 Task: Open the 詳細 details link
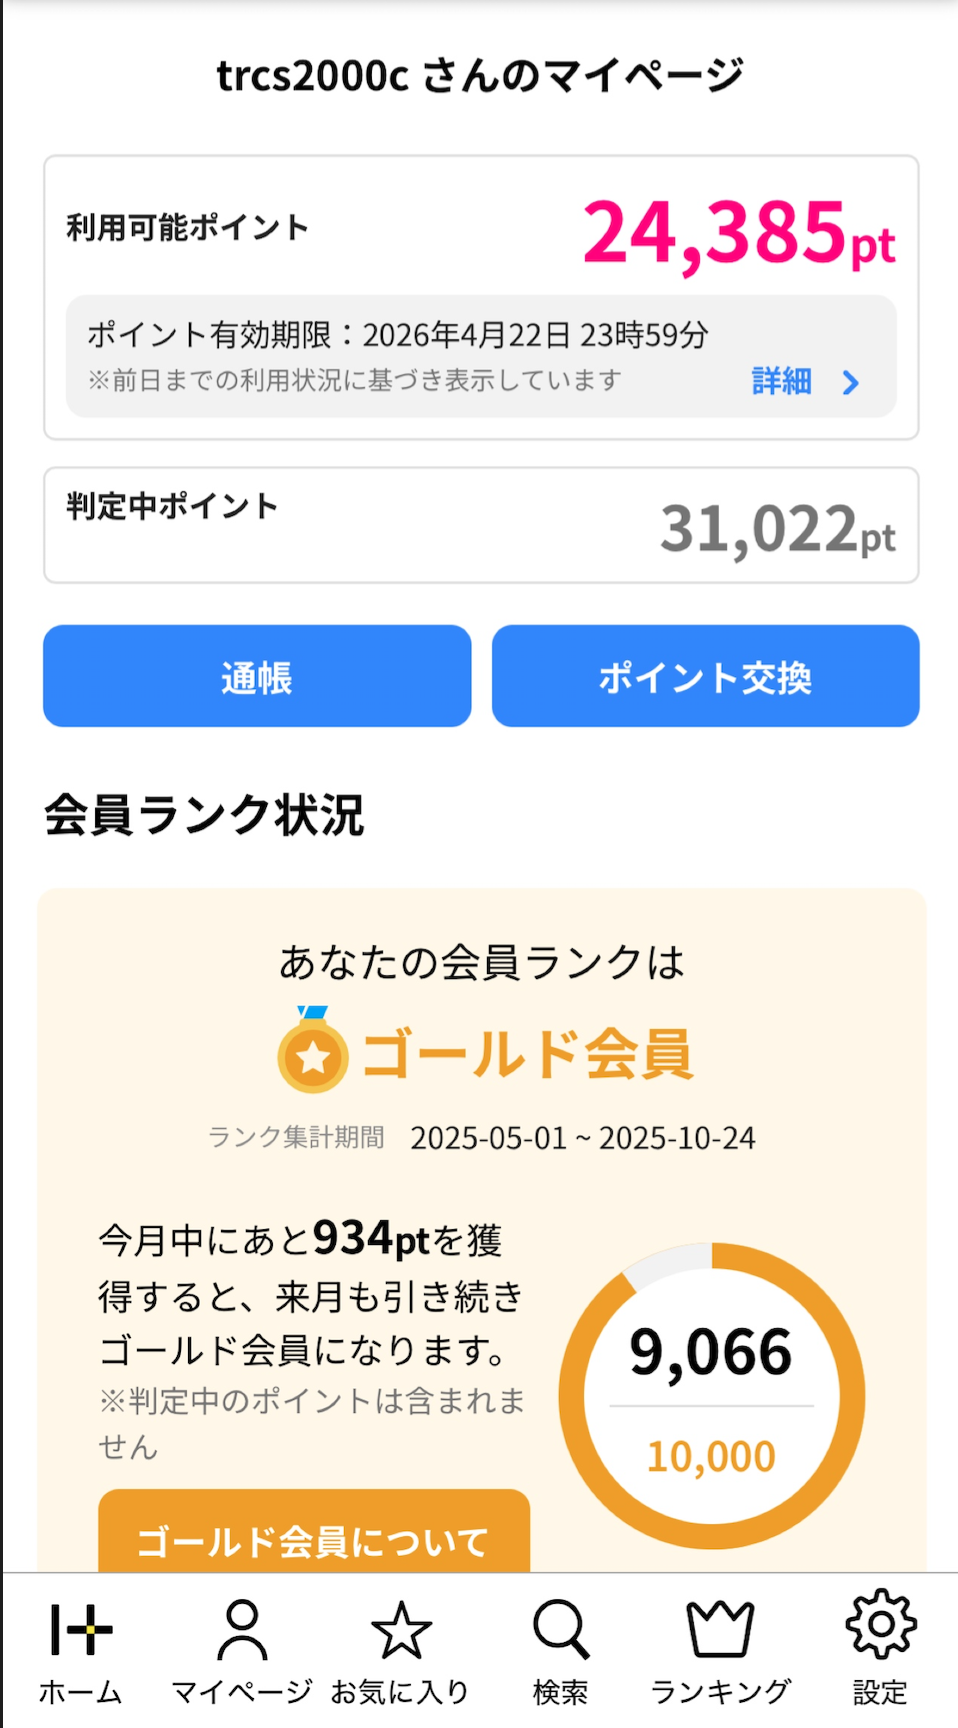click(x=782, y=382)
